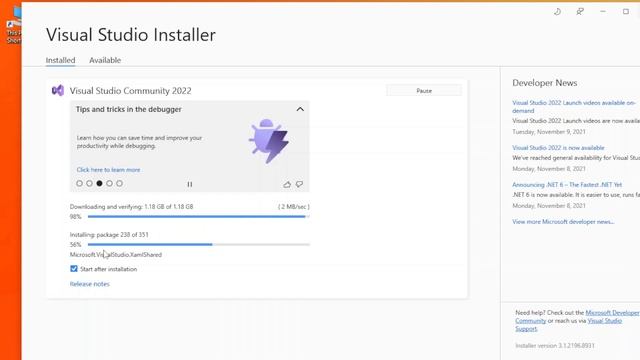Click the Developer News heading
Viewport: 640px width, 360px height.
coord(544,83)
